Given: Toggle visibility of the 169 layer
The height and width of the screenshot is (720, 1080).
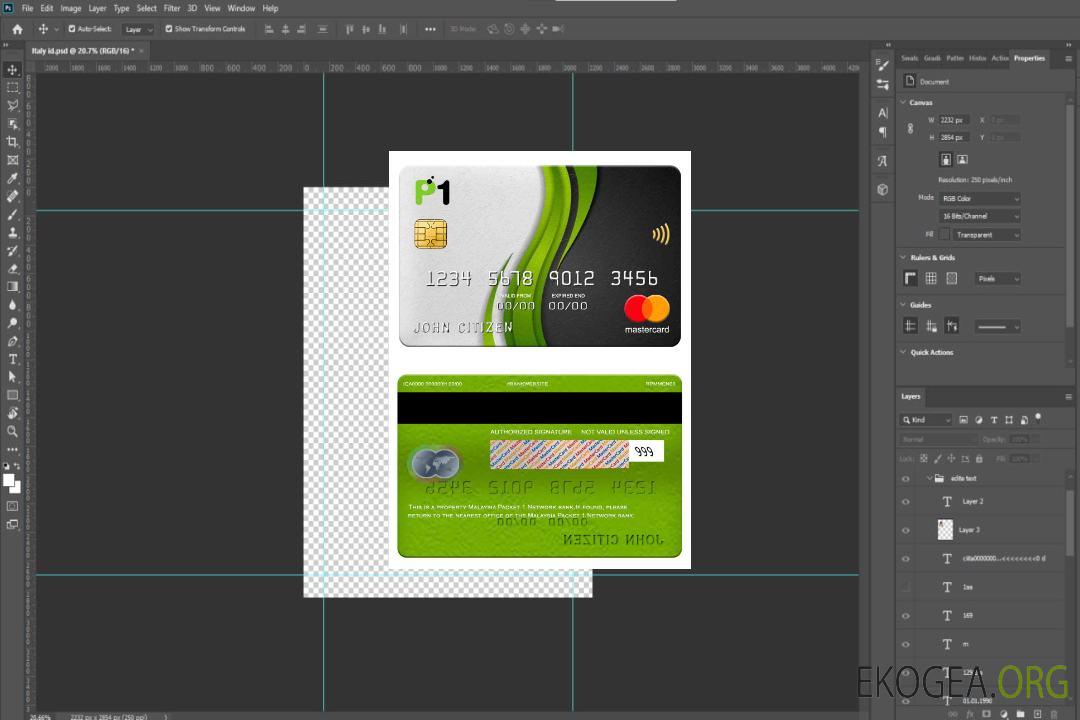Looking at the screenshot, I should pos(906,616).
